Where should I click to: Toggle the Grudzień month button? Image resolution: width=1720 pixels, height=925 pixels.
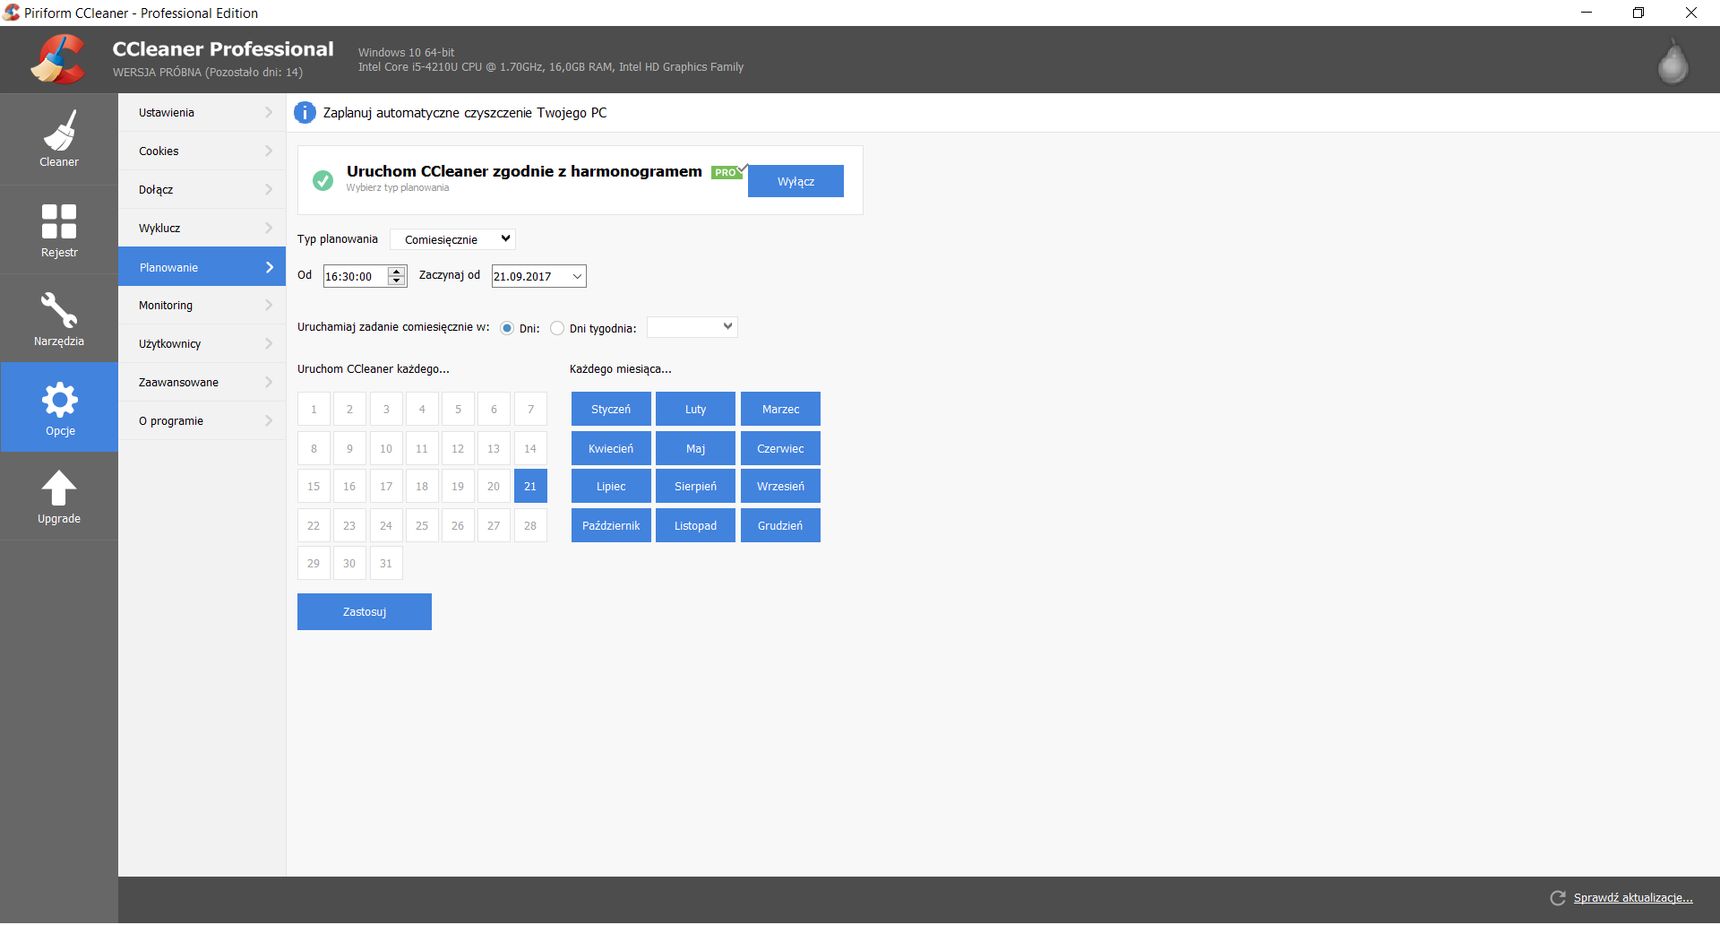point(780,525)
